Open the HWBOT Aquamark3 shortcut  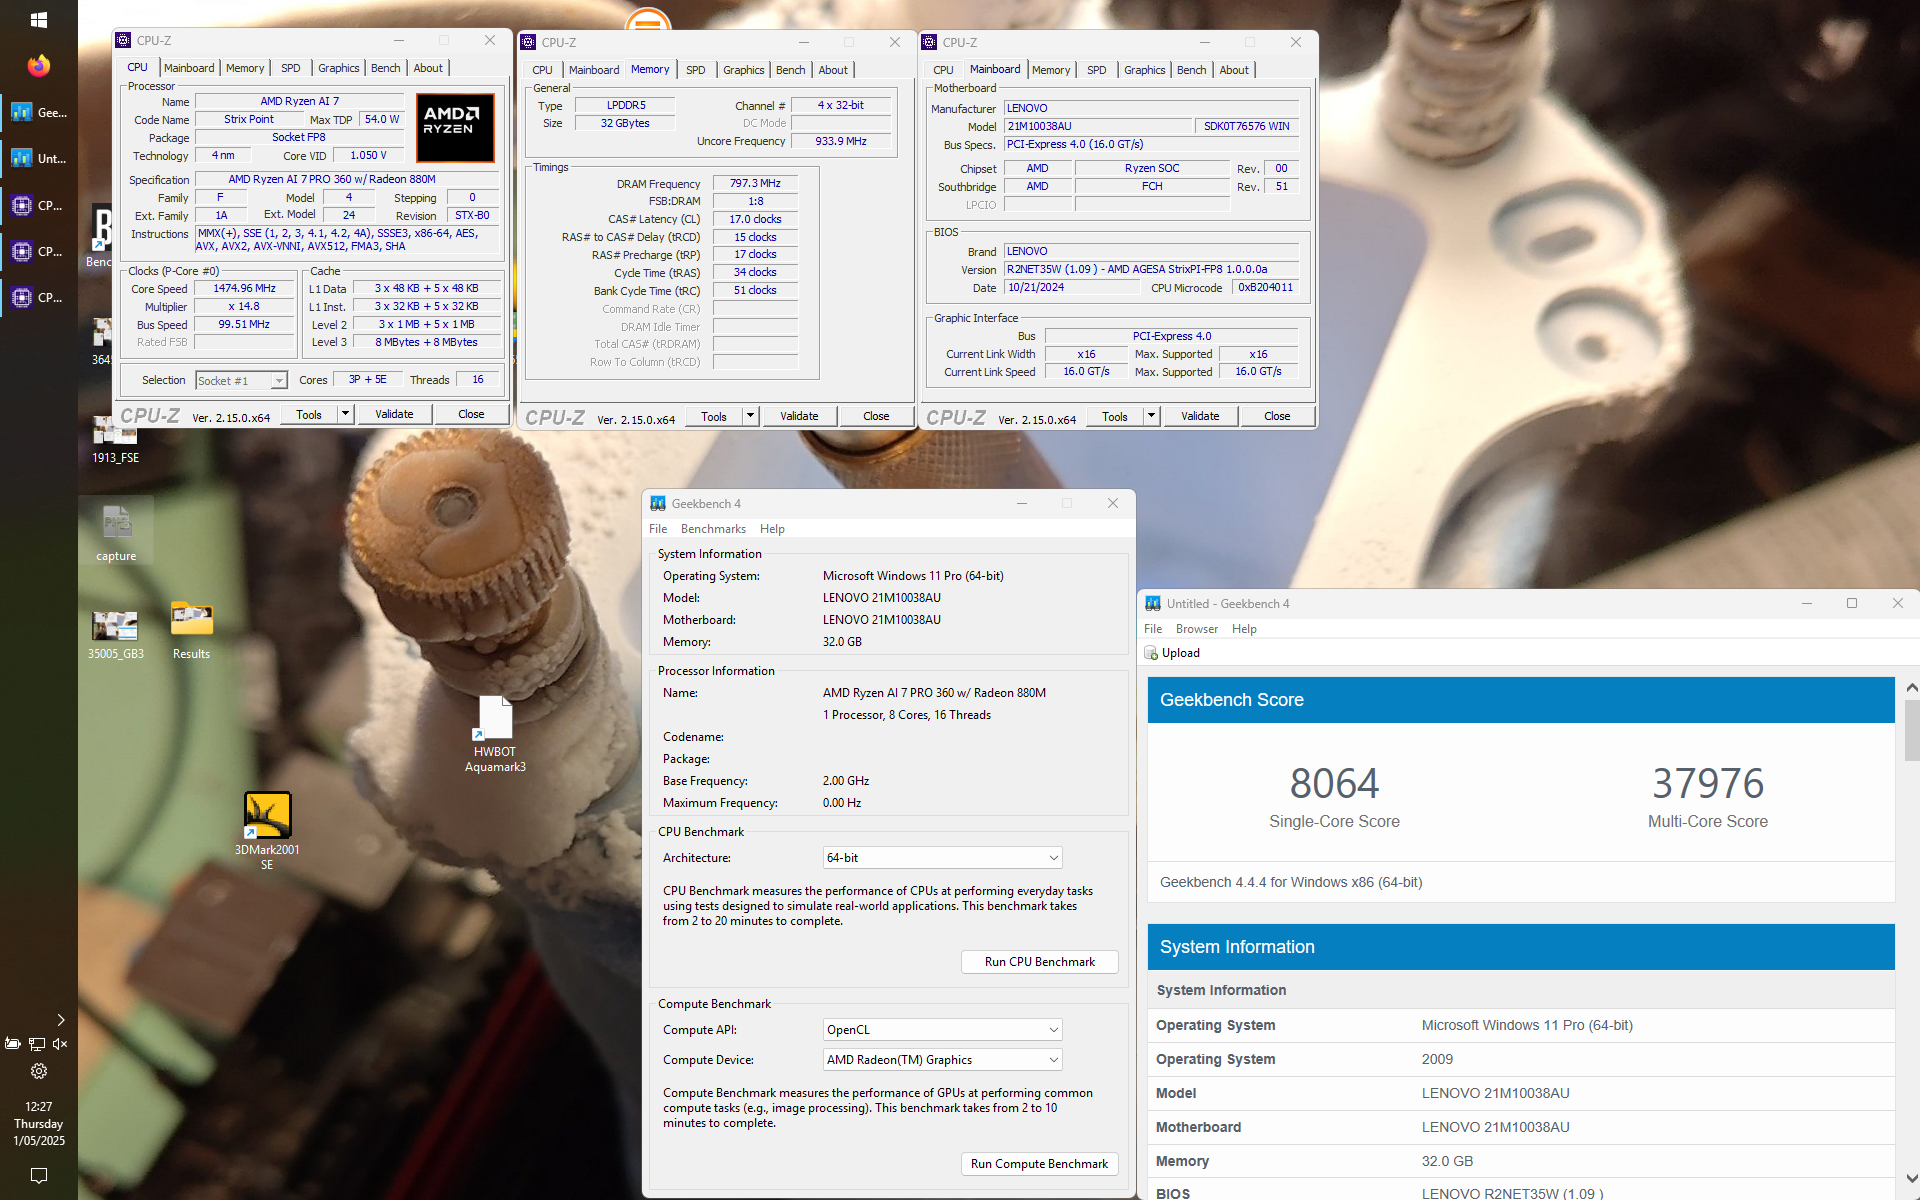(x=495, y=735)
